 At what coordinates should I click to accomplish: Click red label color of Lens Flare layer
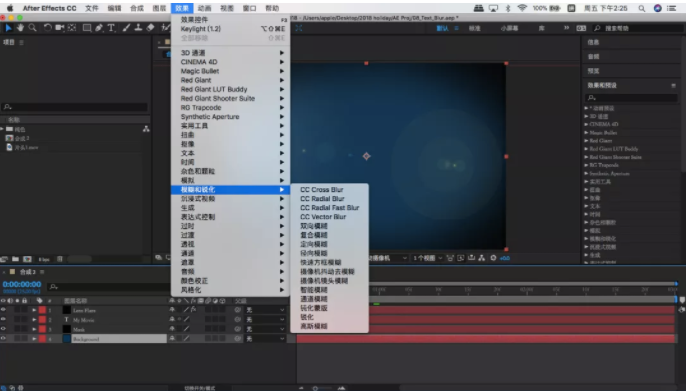42,310
